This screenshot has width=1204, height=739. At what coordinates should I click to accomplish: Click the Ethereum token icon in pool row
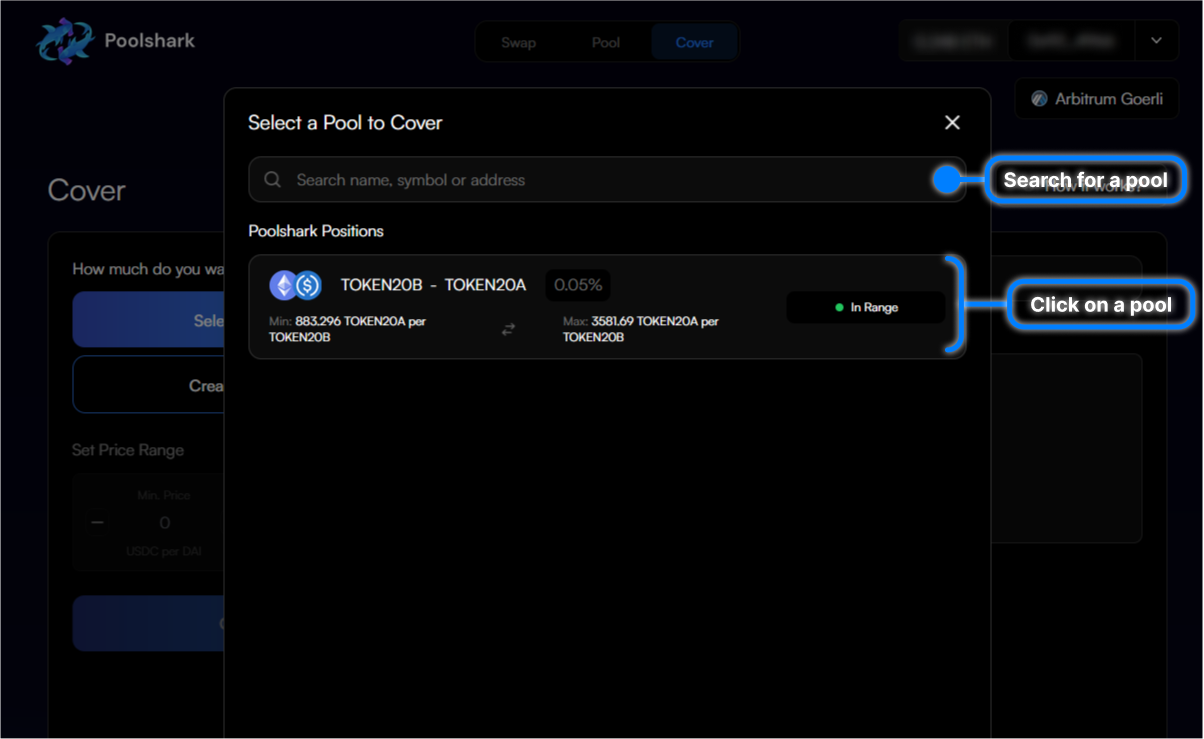click(x=284, y=286)
